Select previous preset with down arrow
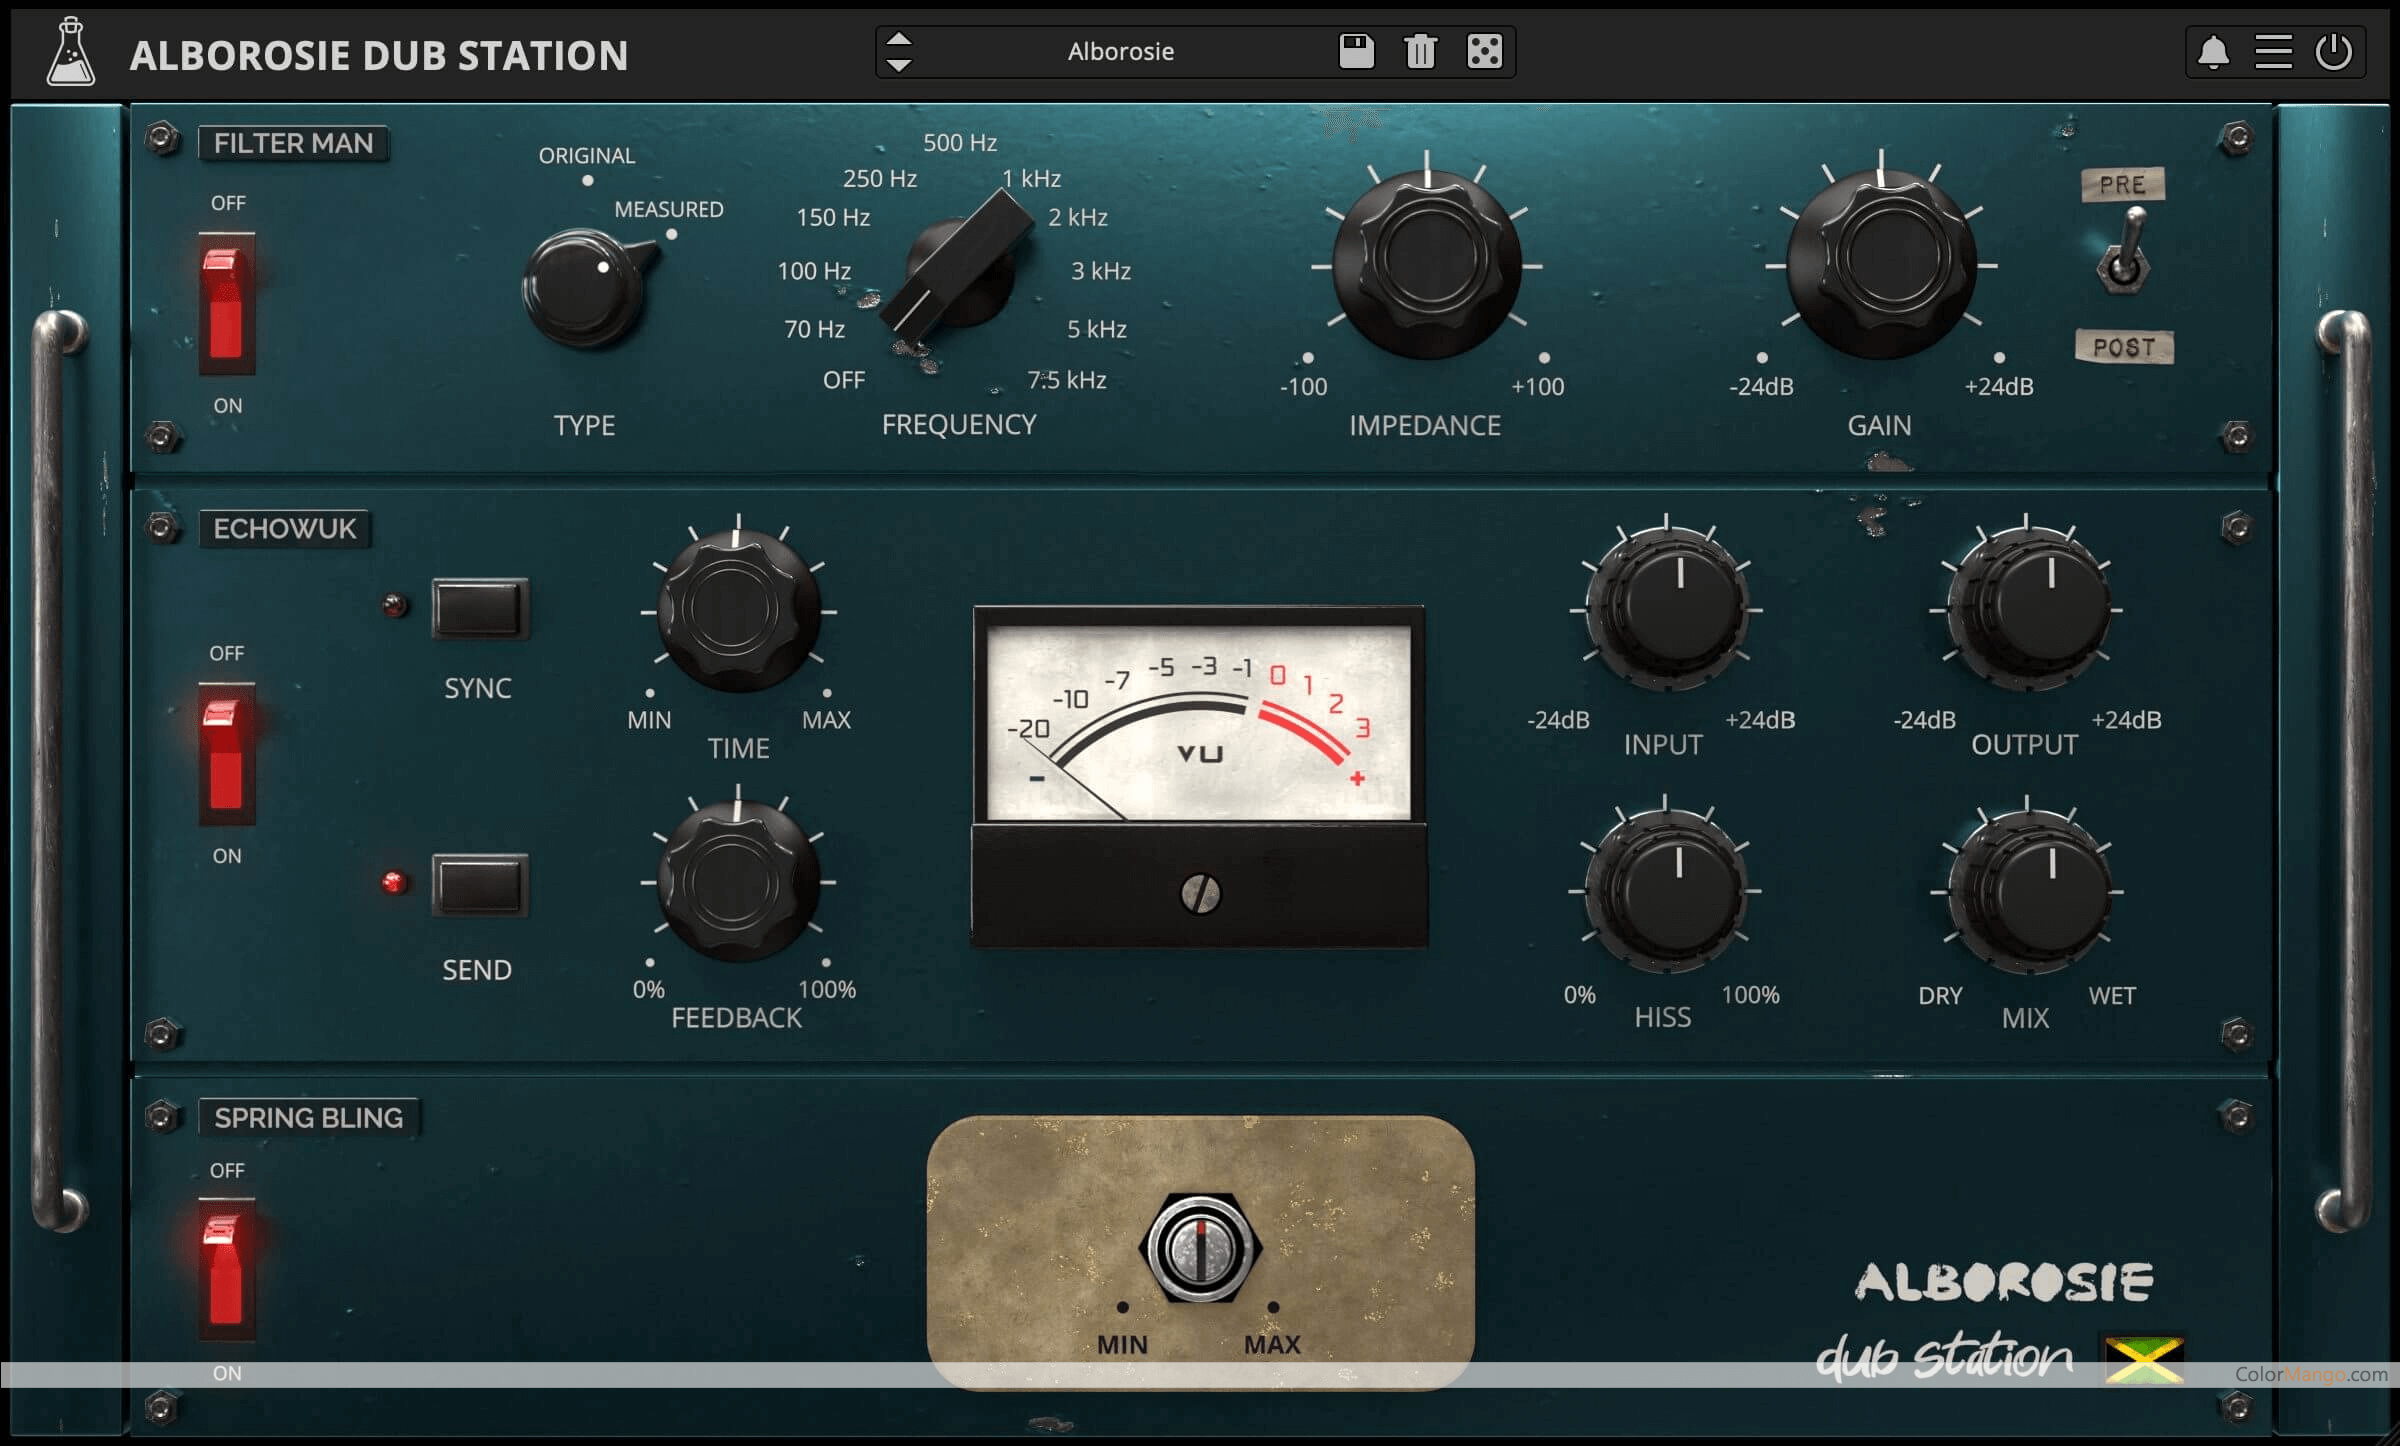2400x1446 pixels. 899,65
